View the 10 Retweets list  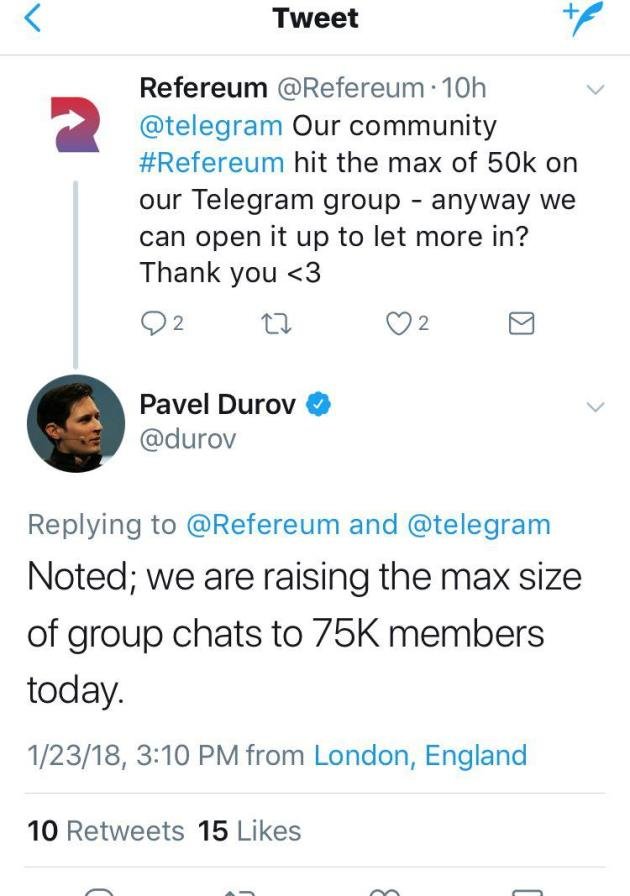pos(106,831)
